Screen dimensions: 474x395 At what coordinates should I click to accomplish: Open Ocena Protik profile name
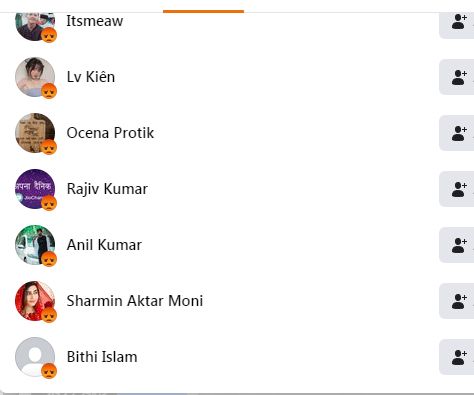pos(110,133)
